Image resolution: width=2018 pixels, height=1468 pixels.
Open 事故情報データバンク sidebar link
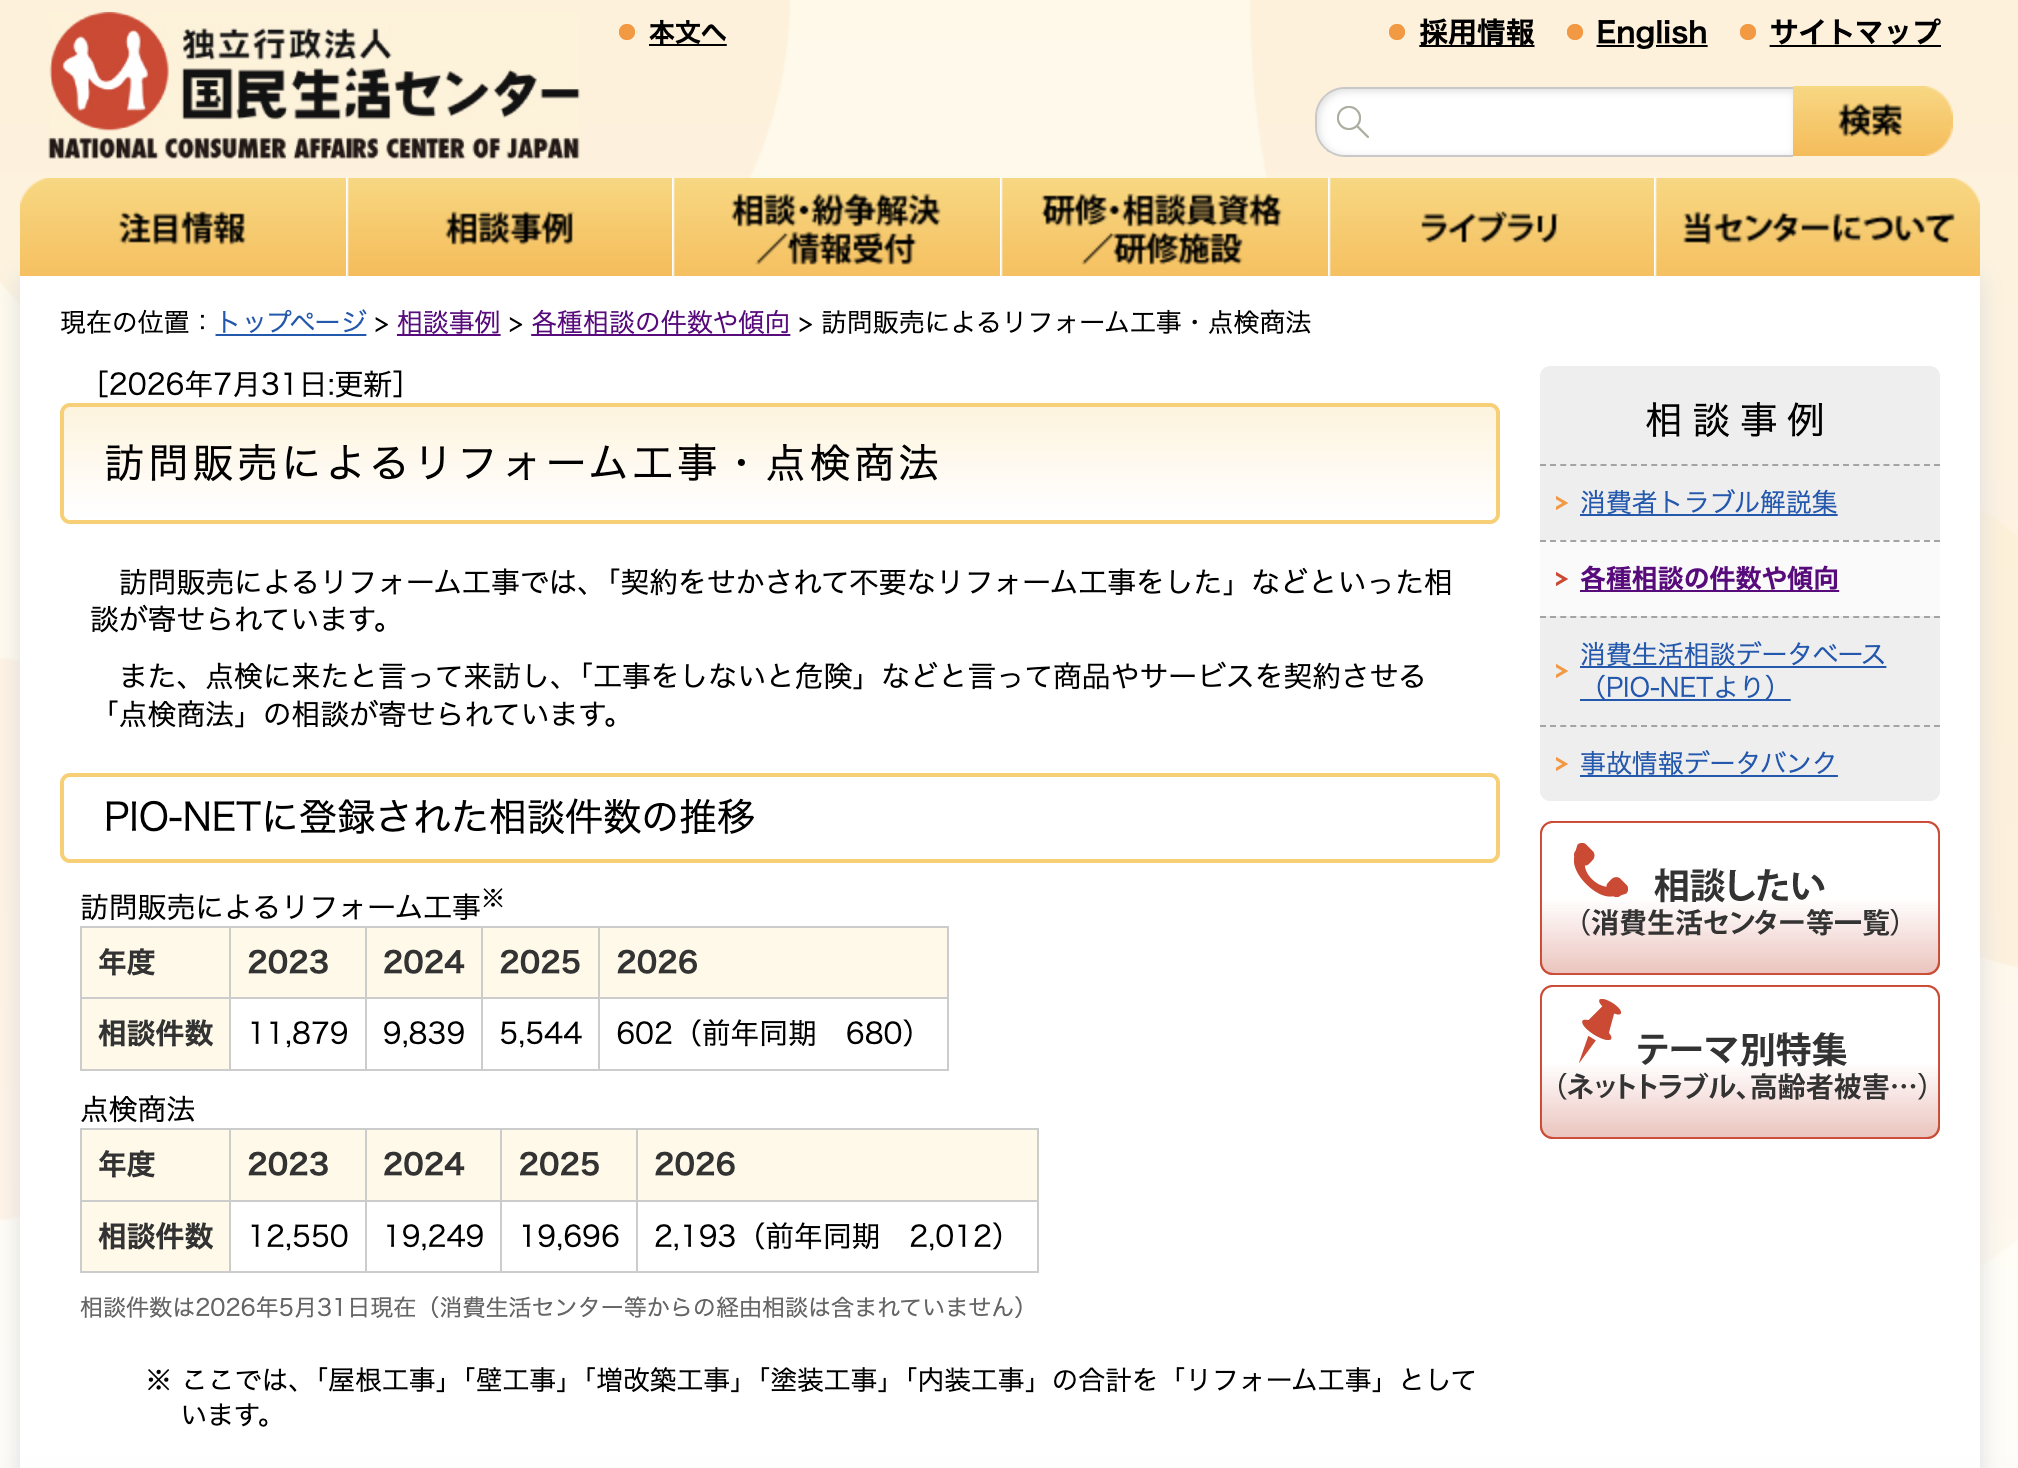point(1708,763)
